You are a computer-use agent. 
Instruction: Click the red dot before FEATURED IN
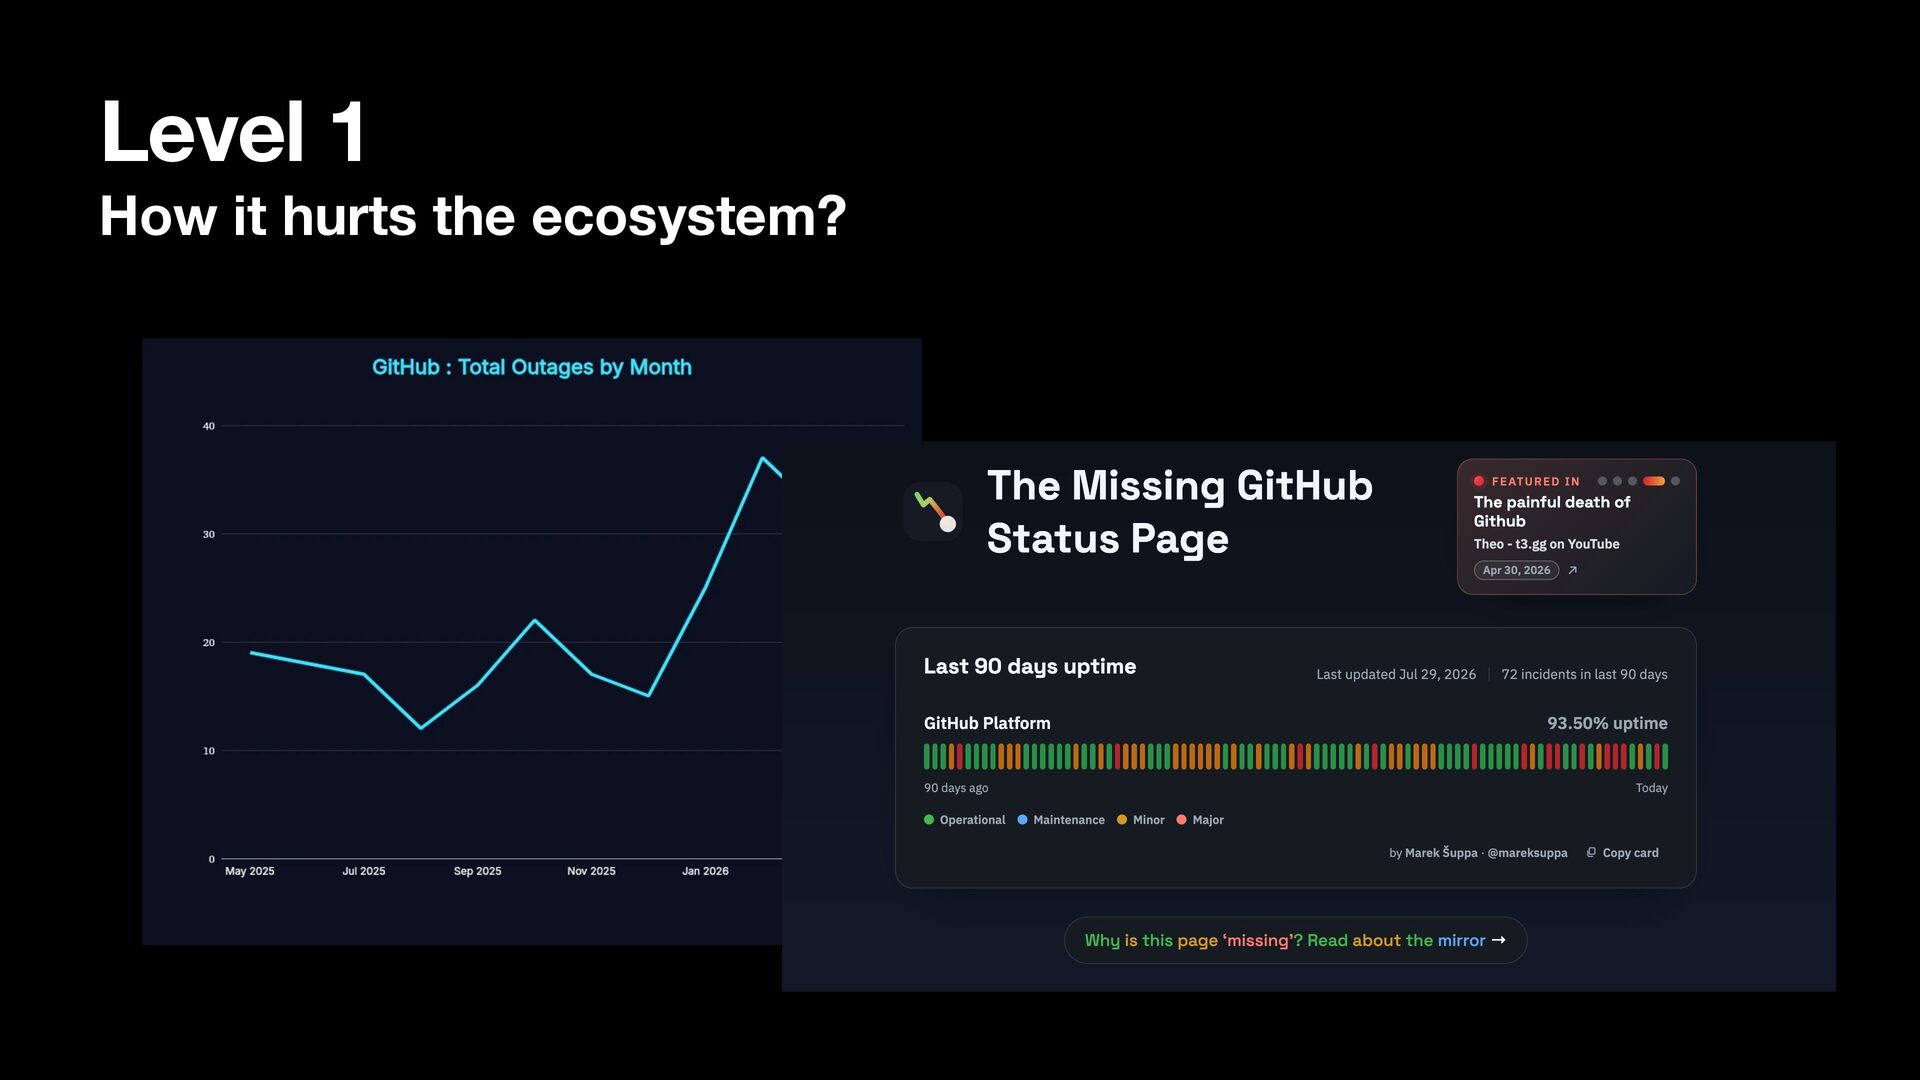[1479, 481]
